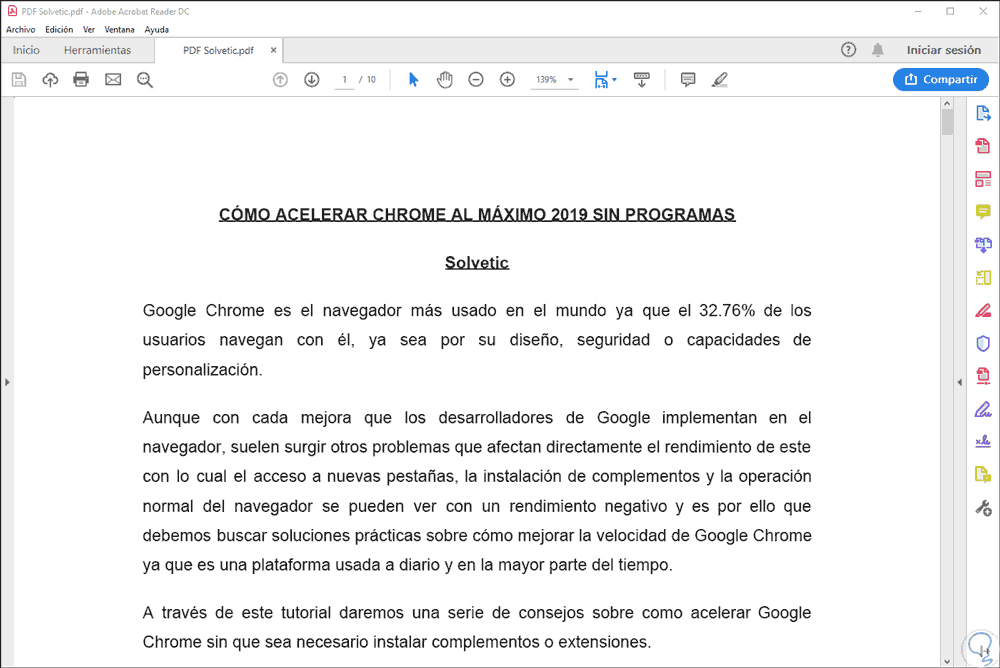The width and height of the screenshot is (1000, 668).
Task: Open Export PDF tool in sidebar
Action: [x=983, y=114]
